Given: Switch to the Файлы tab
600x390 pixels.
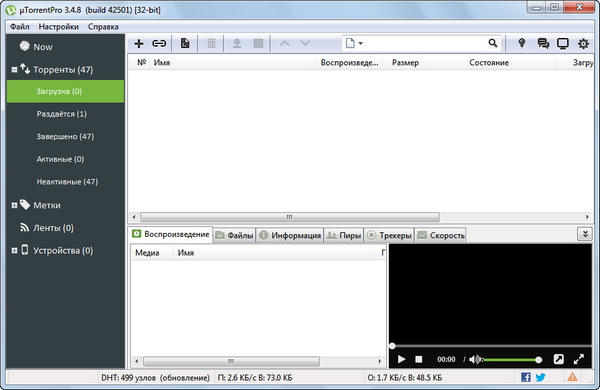Looking at the screenshot, I should 234,235.
